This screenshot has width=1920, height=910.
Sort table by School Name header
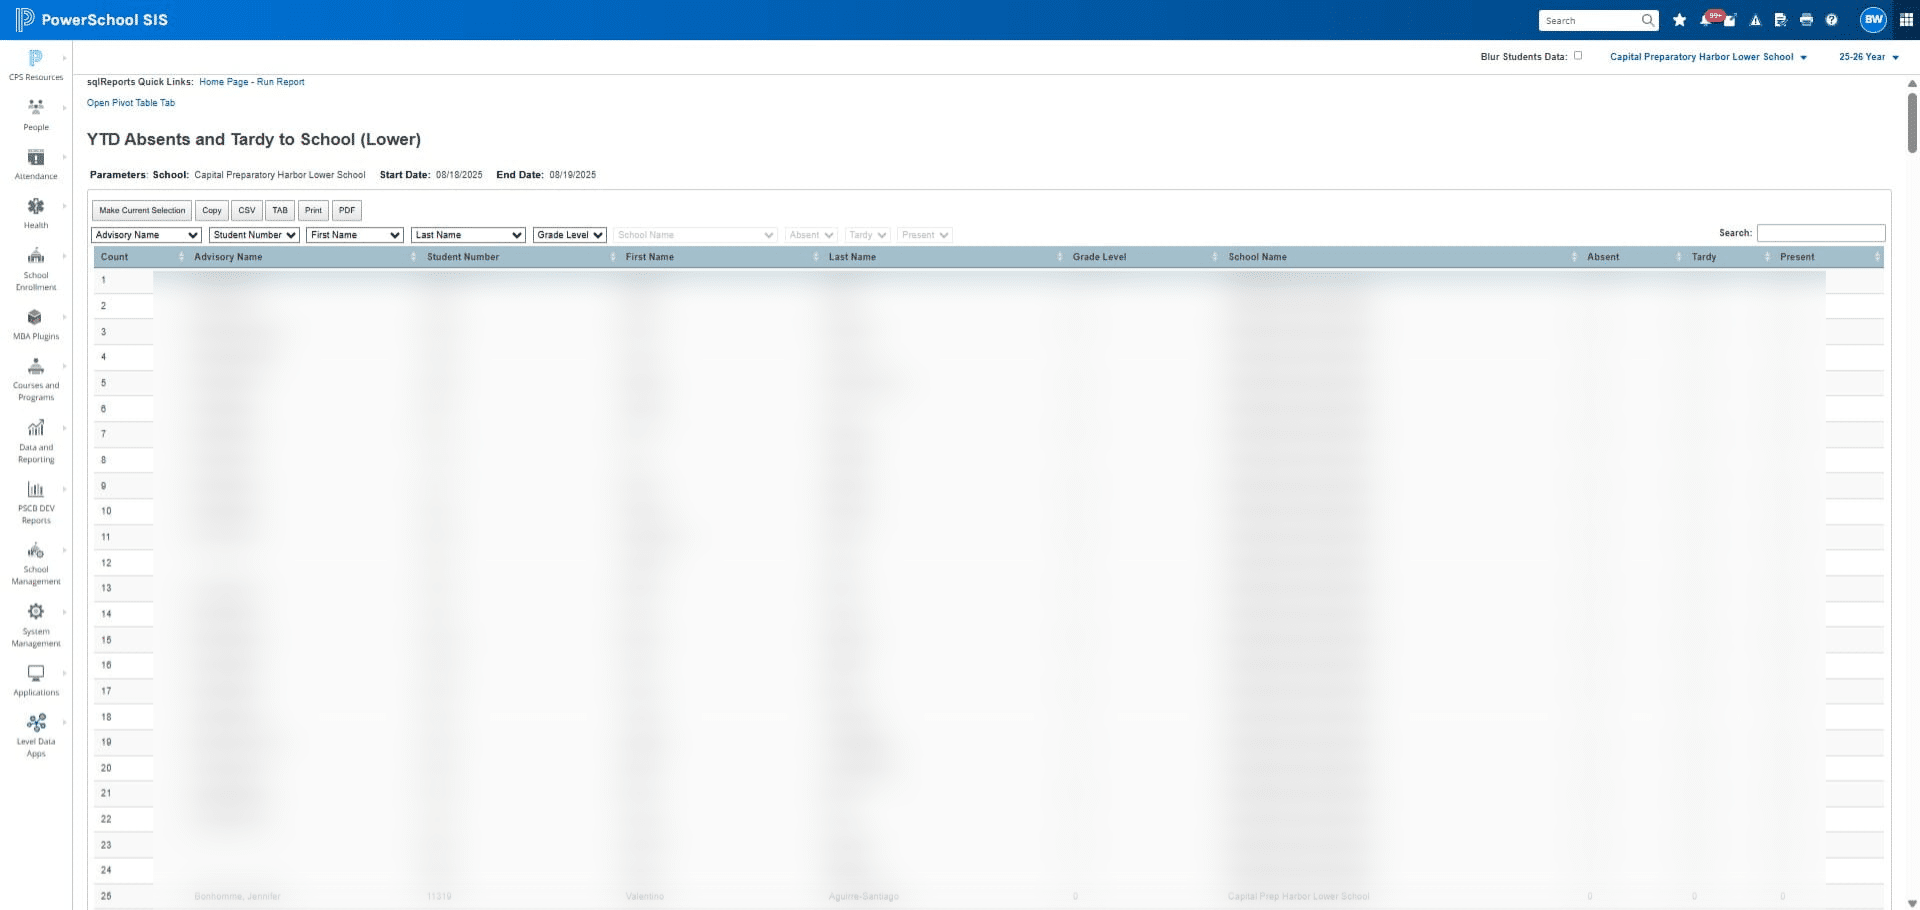1402,257
